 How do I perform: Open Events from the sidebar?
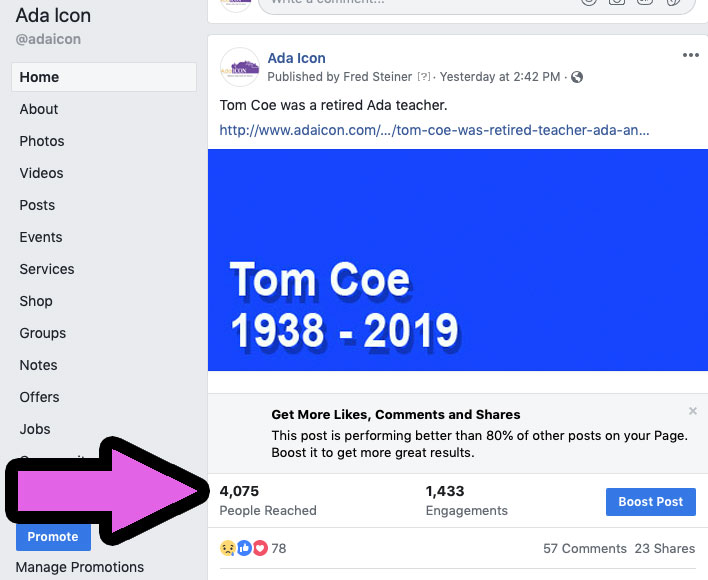[41, 237]
